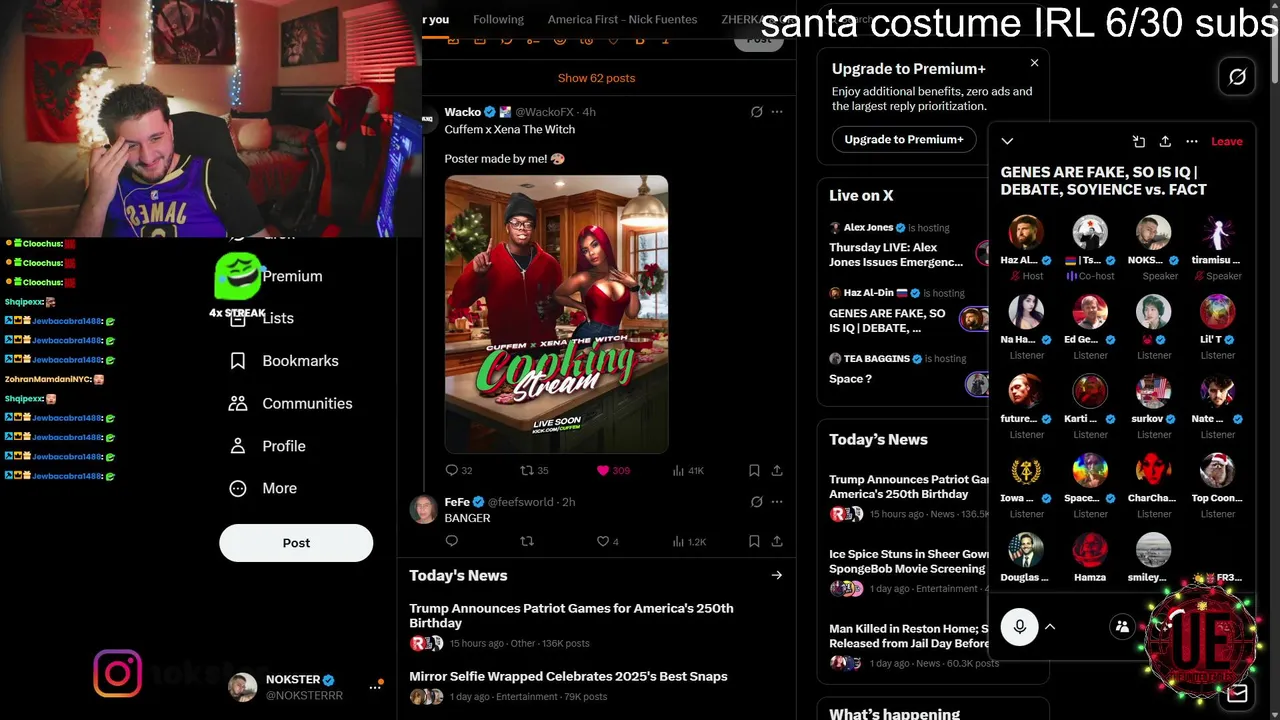Select listener Lil' T avatar in Space

[x=1217, y=312]
